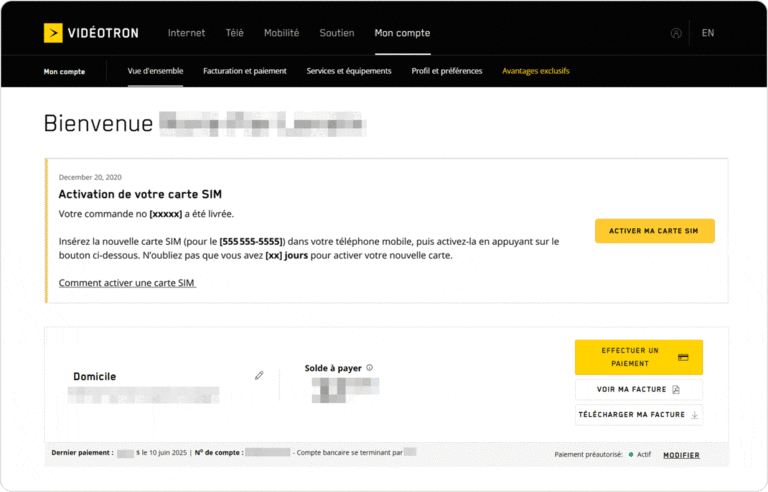768x492 pixels.
Task: Switch to Vue d'ensemble tab
Action: coord(155,71)
